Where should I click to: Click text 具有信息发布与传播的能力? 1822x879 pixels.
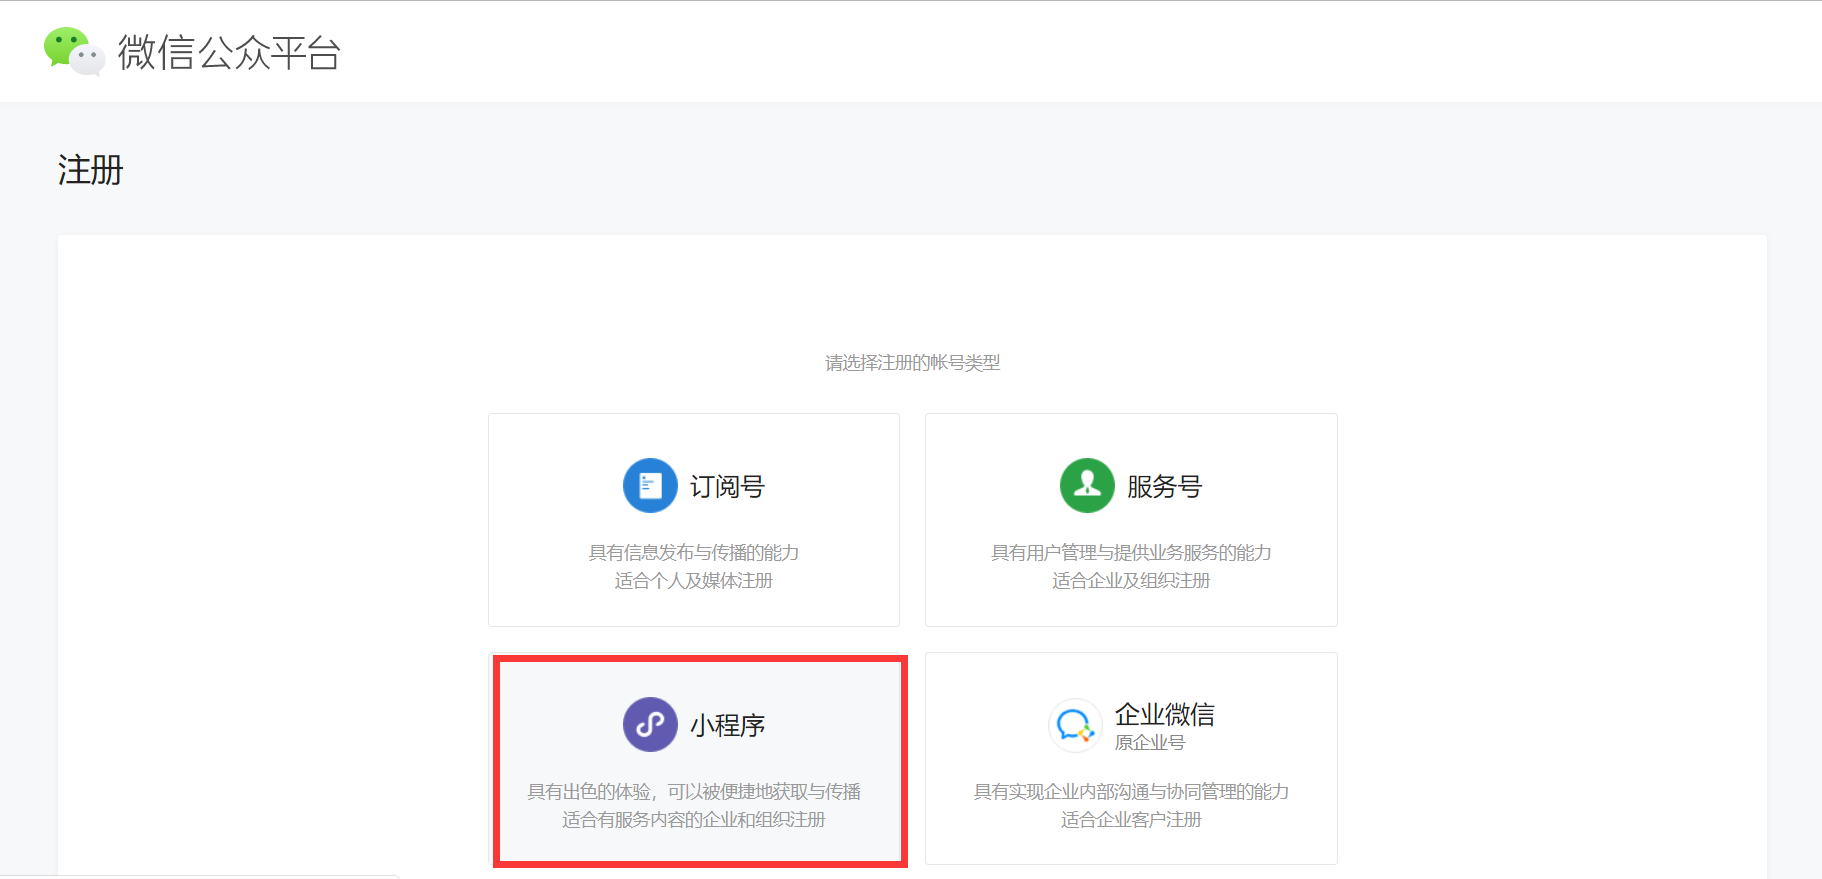694,553
